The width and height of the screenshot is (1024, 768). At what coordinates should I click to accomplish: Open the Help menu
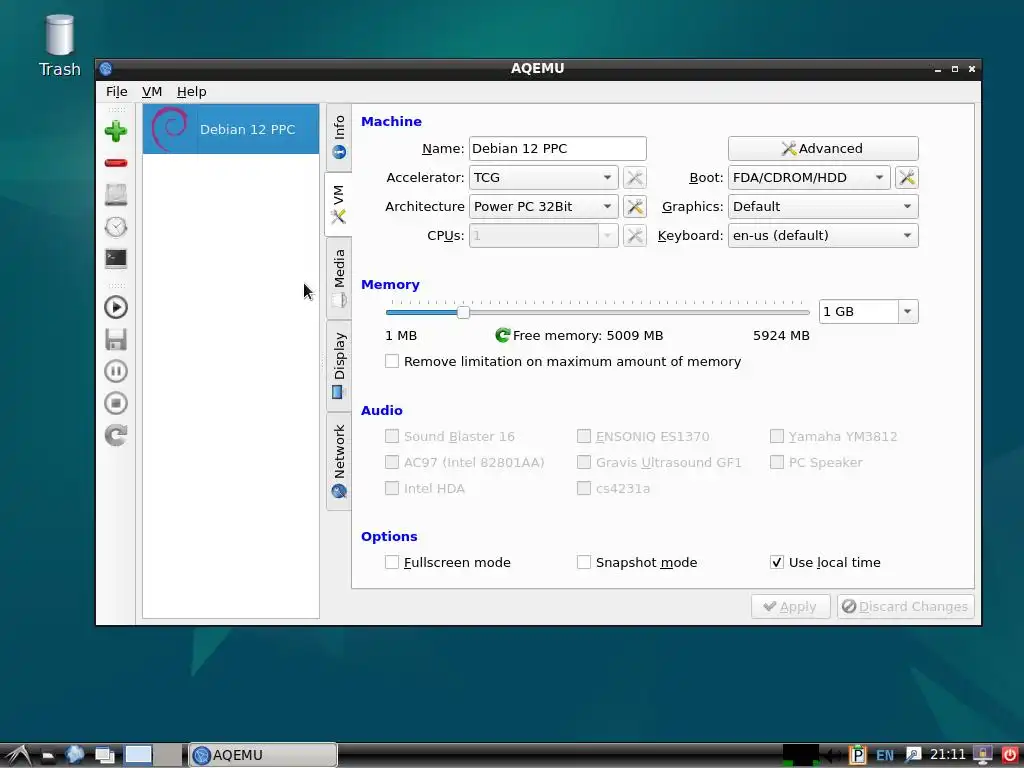[x=191, y=91]
